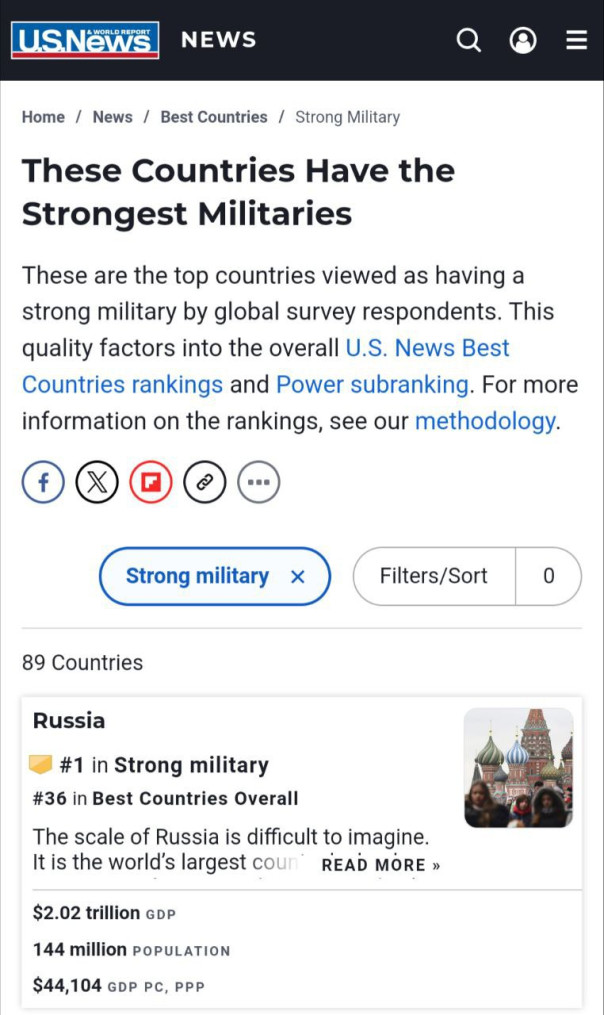Open the hamburger menu
Image resolution: width=604 pixels, height=1015 pixels.
click(576, 40)
